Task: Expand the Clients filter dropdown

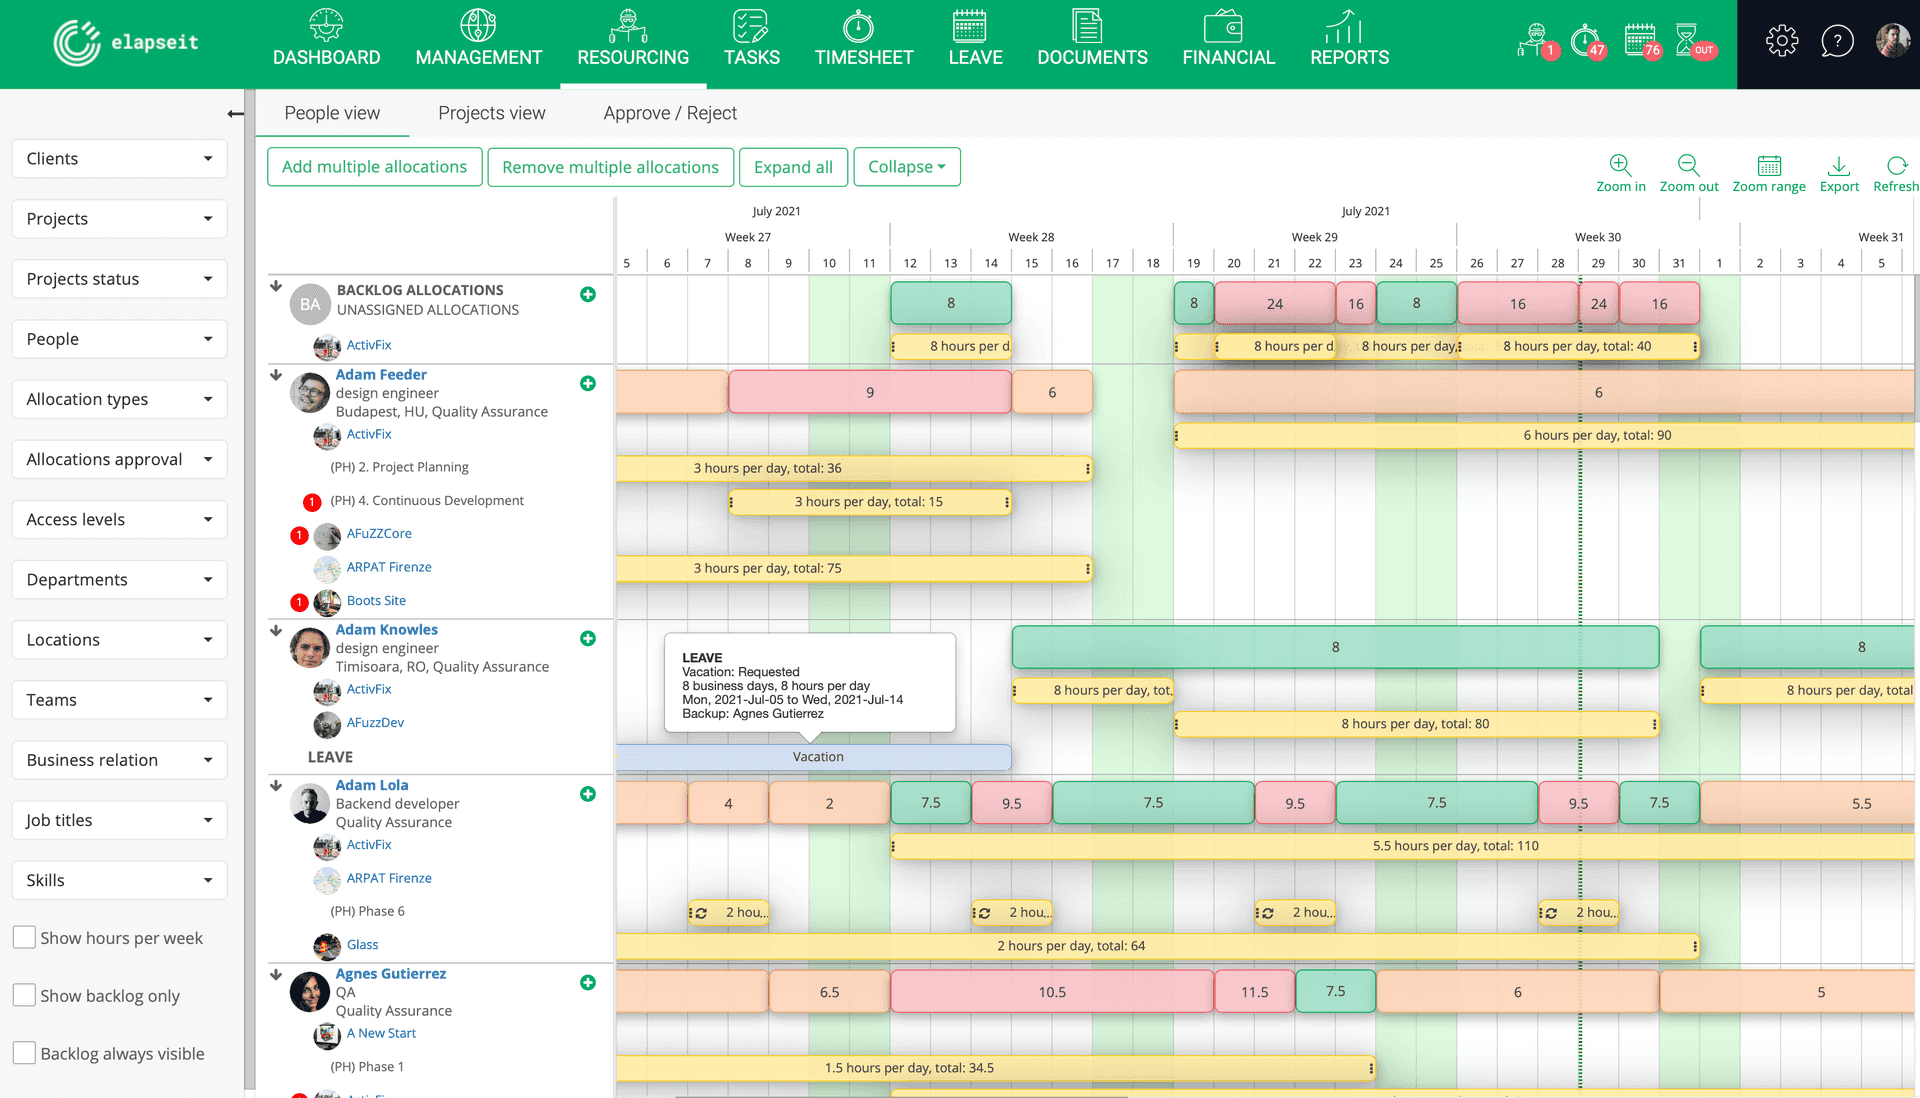Action: (x=117, y=158)
